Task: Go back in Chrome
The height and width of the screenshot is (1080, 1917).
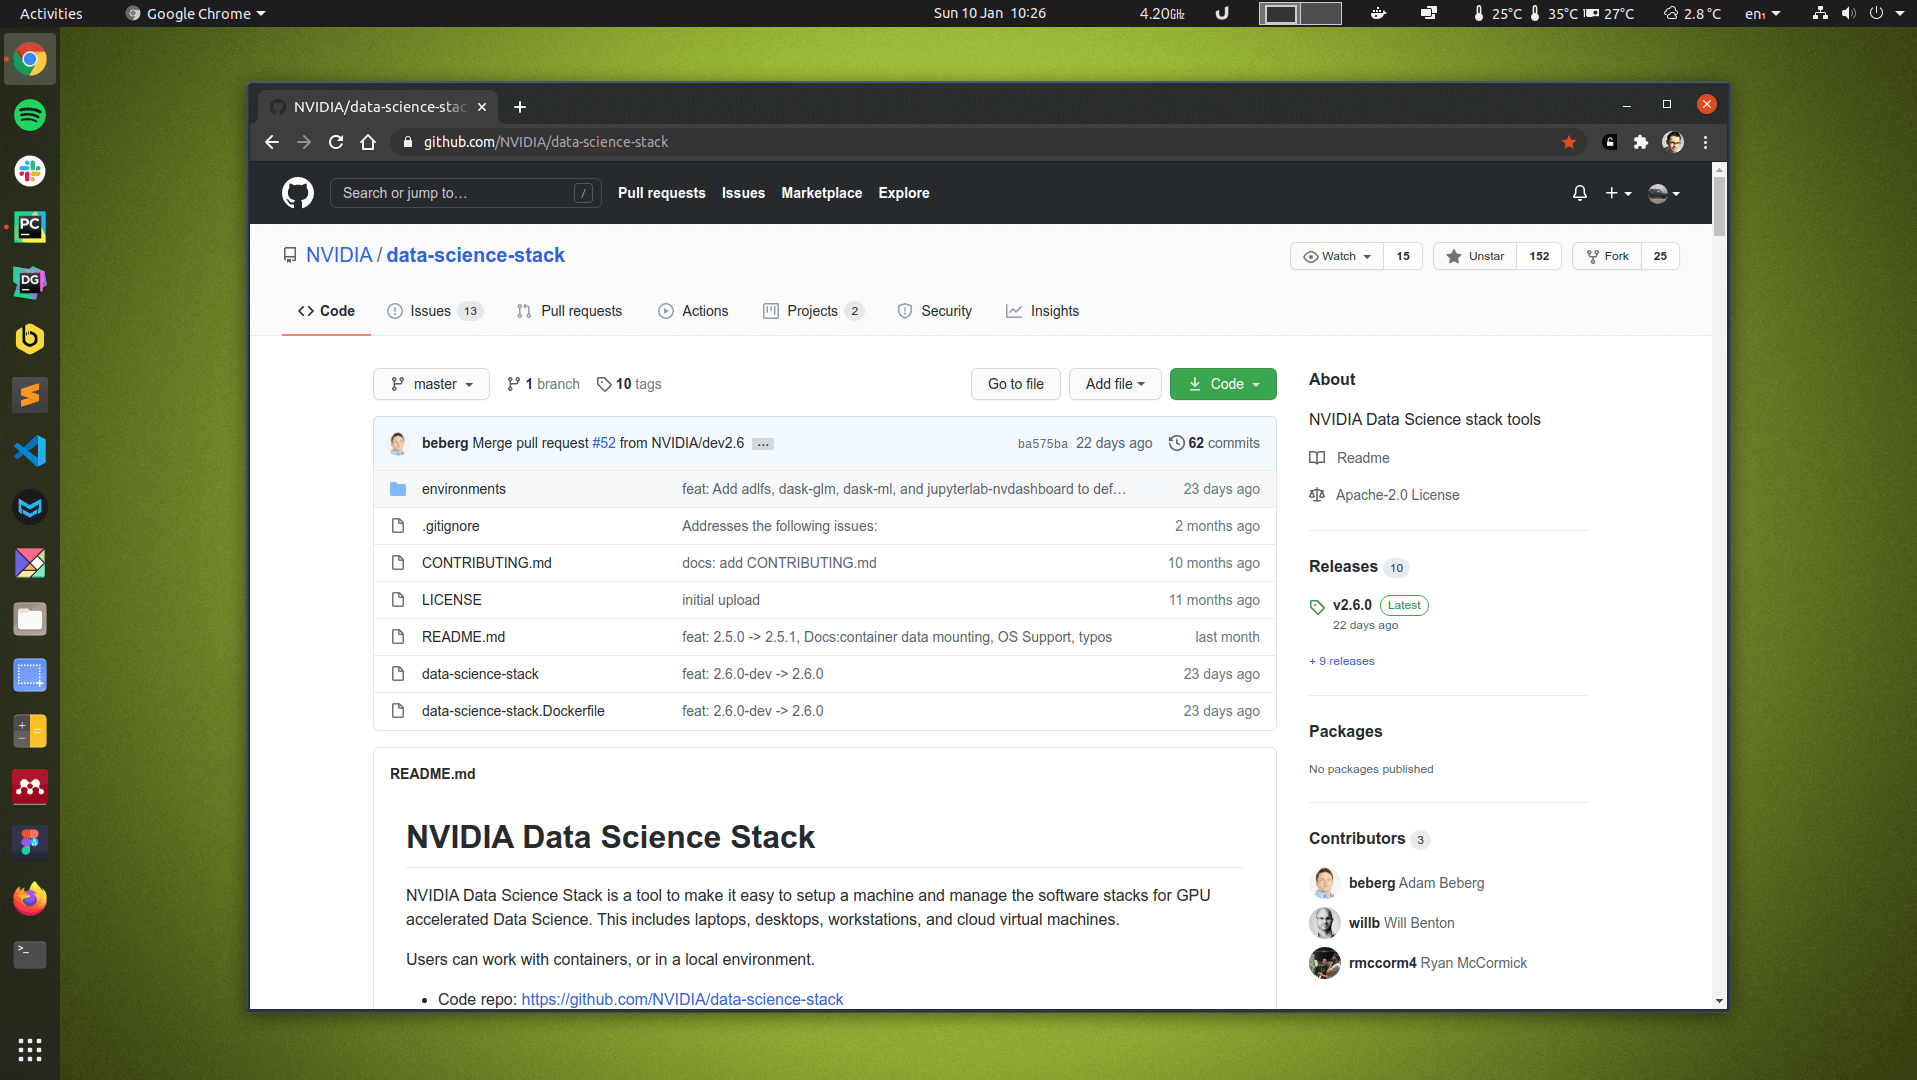Action: pos(272,142)
